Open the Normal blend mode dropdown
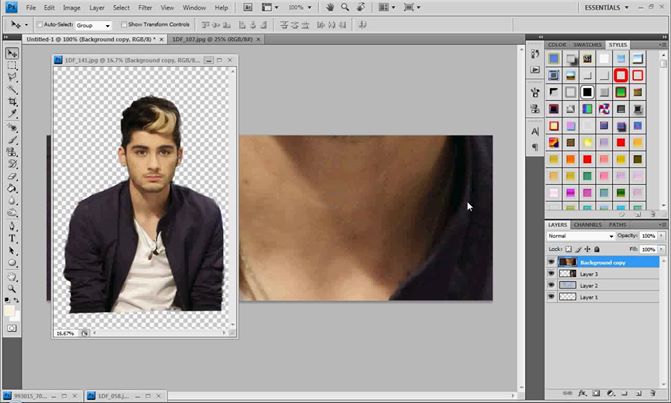The height and width of the screenshot is (403, 671). (581, 236)
